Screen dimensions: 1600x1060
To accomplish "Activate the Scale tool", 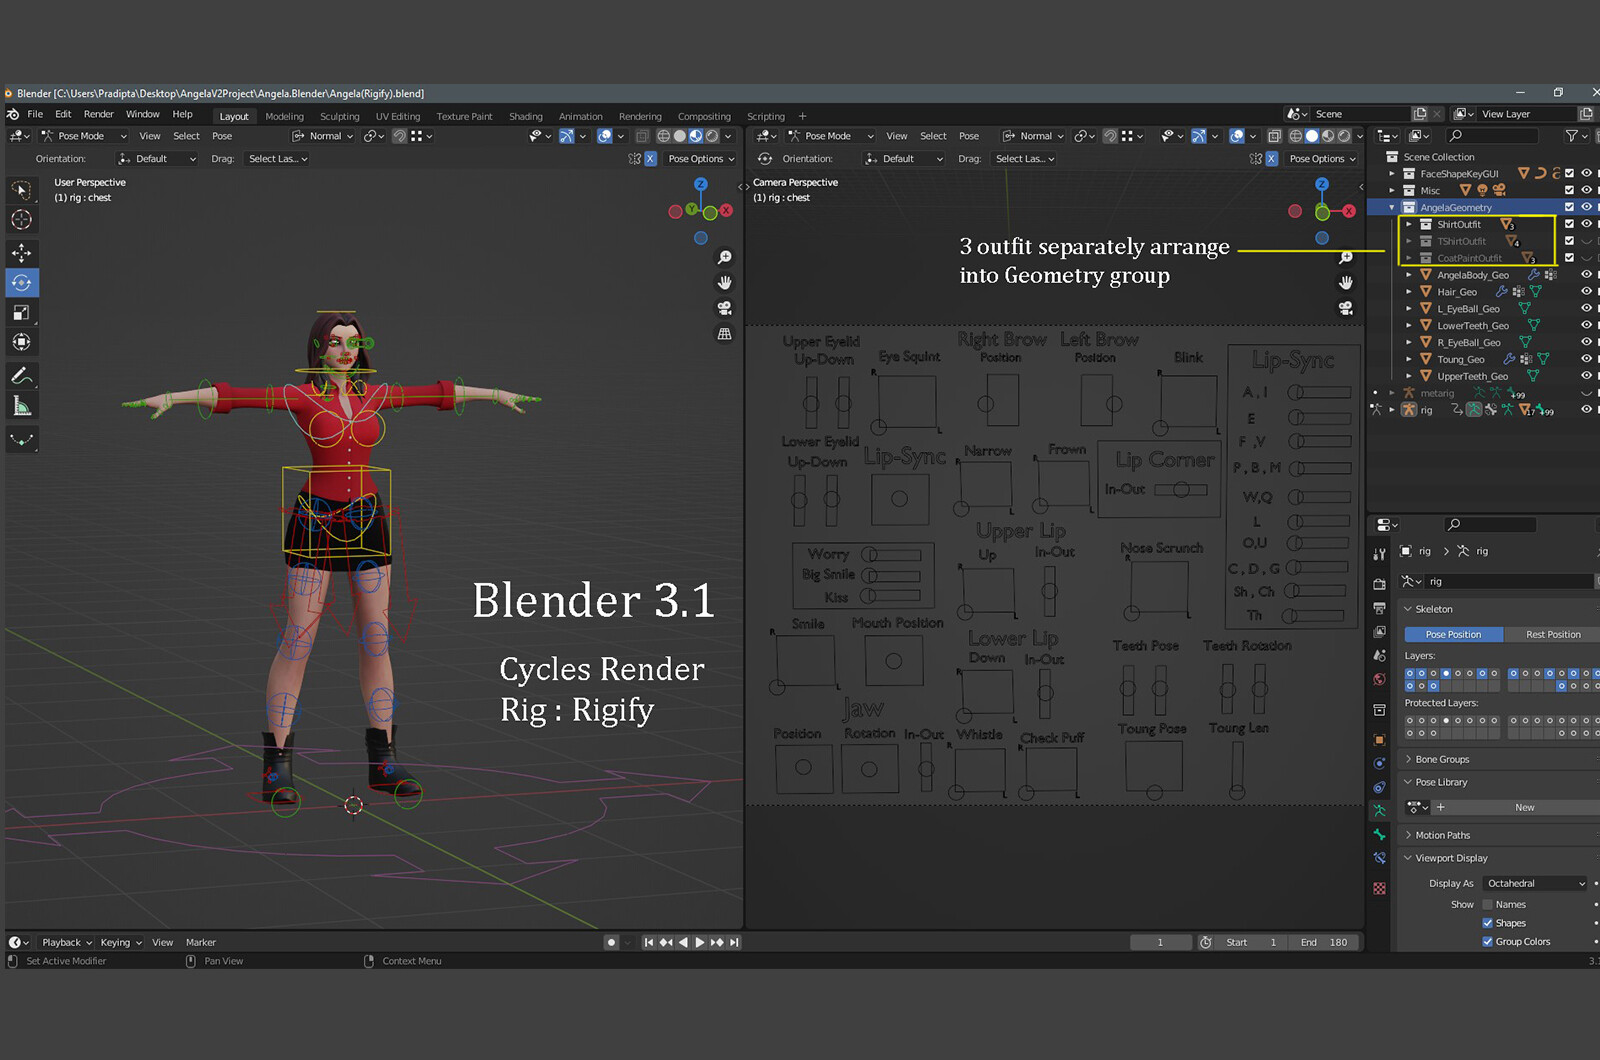I will [21, 312].
